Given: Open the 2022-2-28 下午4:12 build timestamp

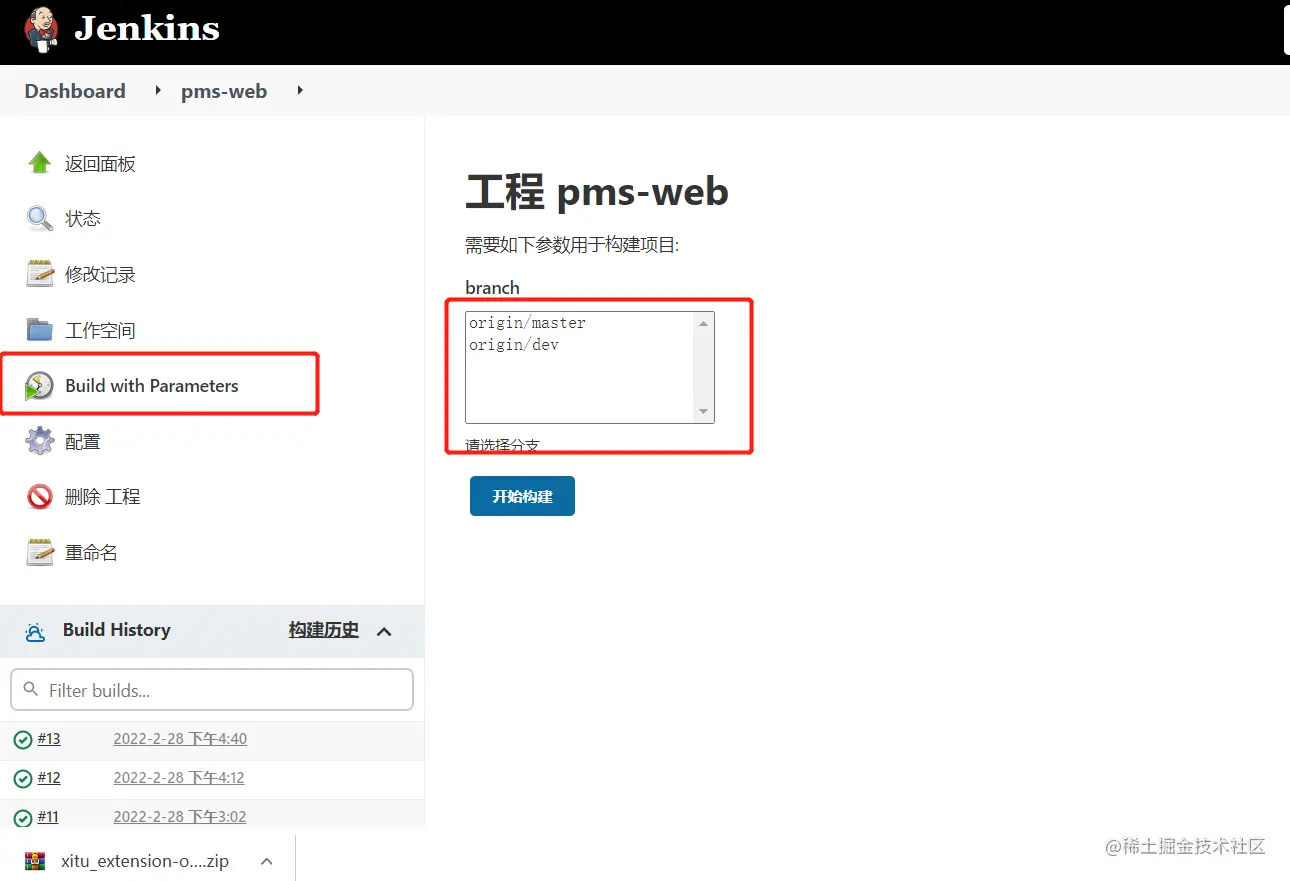Looking at the screenshot, I should point(179,778).
